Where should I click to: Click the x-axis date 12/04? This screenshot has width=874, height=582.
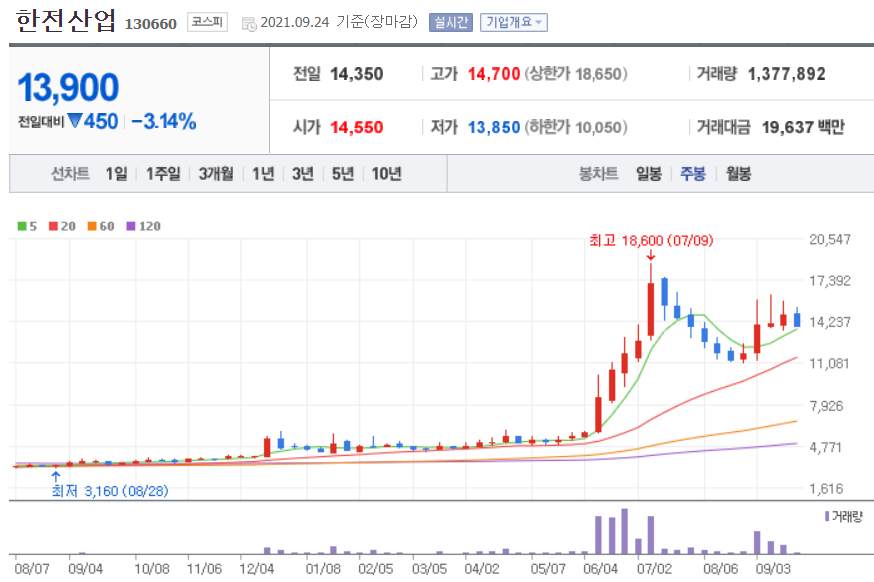tap(256, 569)
